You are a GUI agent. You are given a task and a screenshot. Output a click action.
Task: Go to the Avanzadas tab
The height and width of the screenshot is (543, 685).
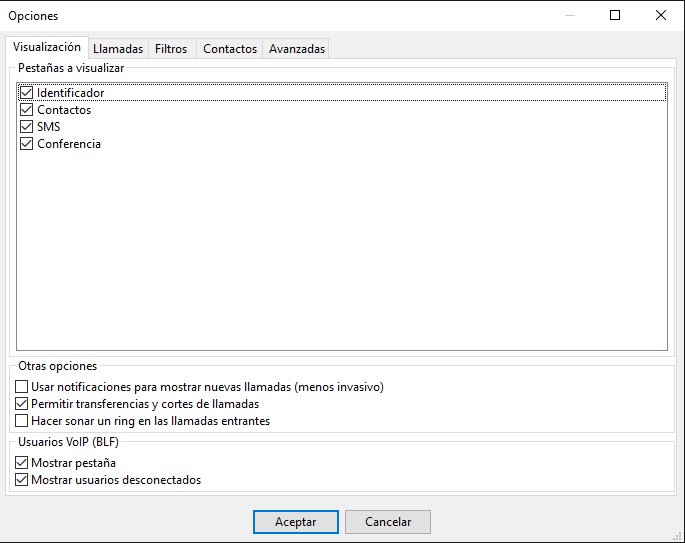[x=297, y=49]
